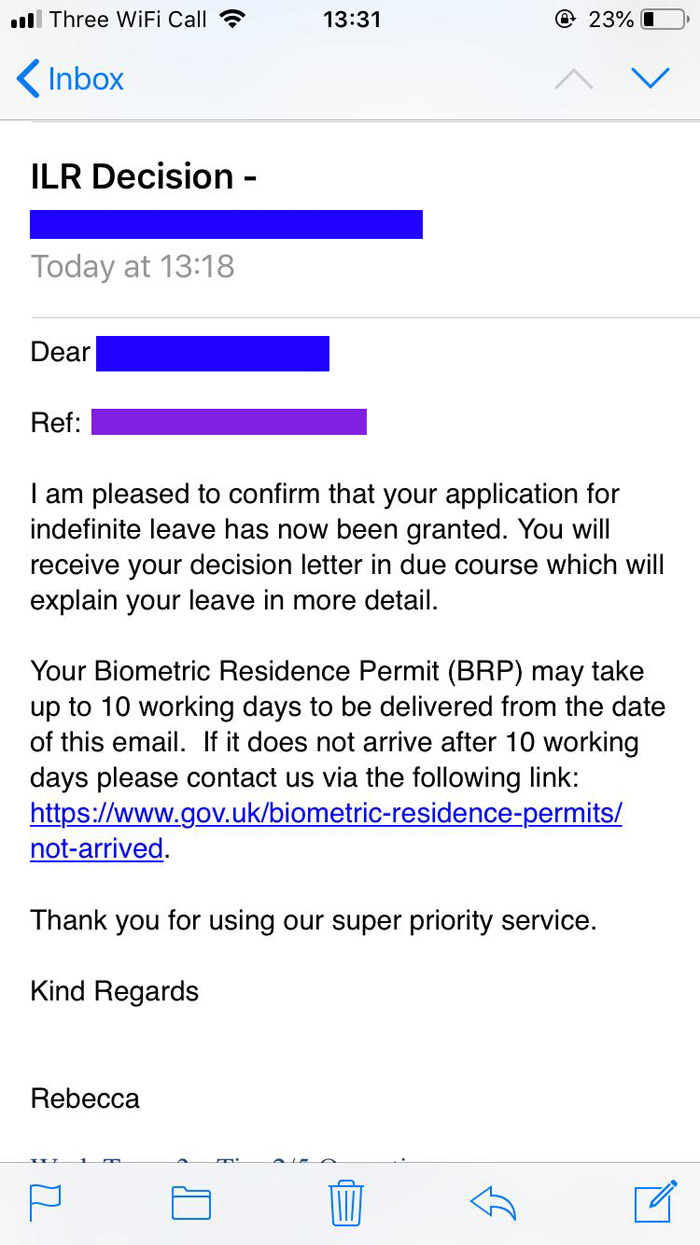Go to next message with down arrow
Screen dimensions: 700x1245
point(650,78)
